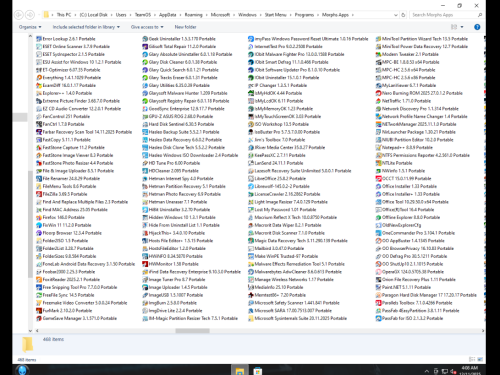500x375 pixels.
Task: Show hidden tray icons chevron
Action: click(427, 371)
